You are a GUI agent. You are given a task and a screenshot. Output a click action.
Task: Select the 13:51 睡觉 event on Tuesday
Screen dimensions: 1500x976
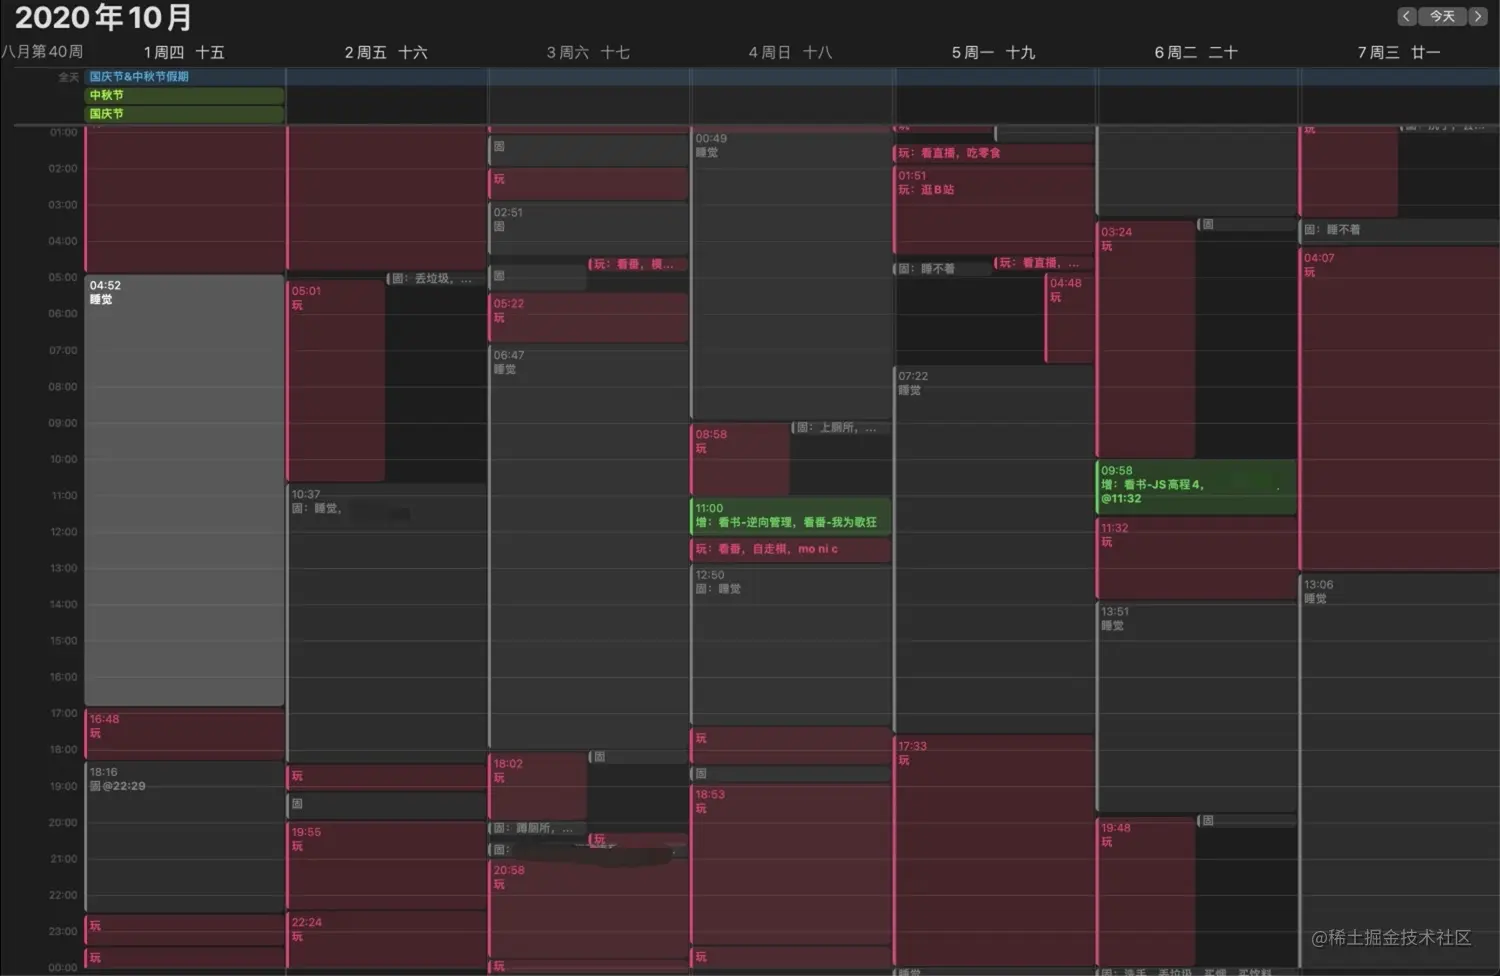1196,707
